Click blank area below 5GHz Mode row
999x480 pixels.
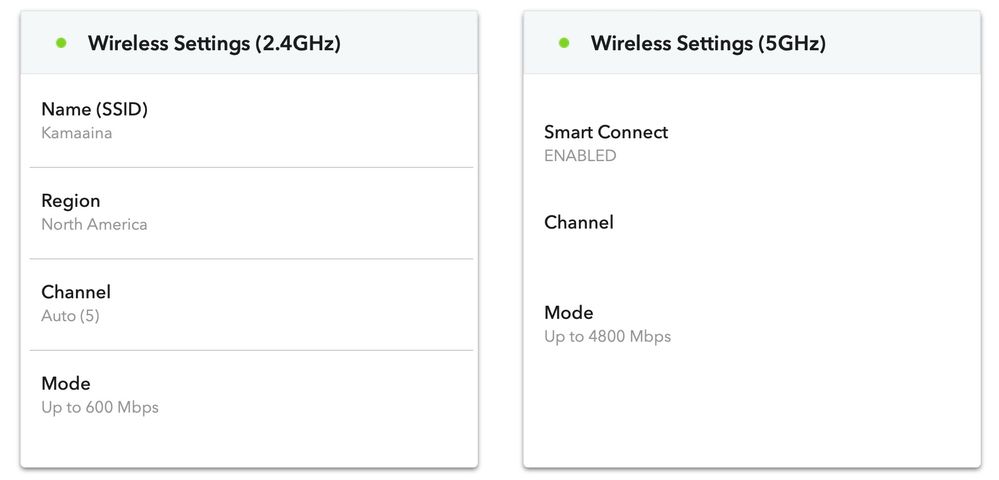[750, 410]
